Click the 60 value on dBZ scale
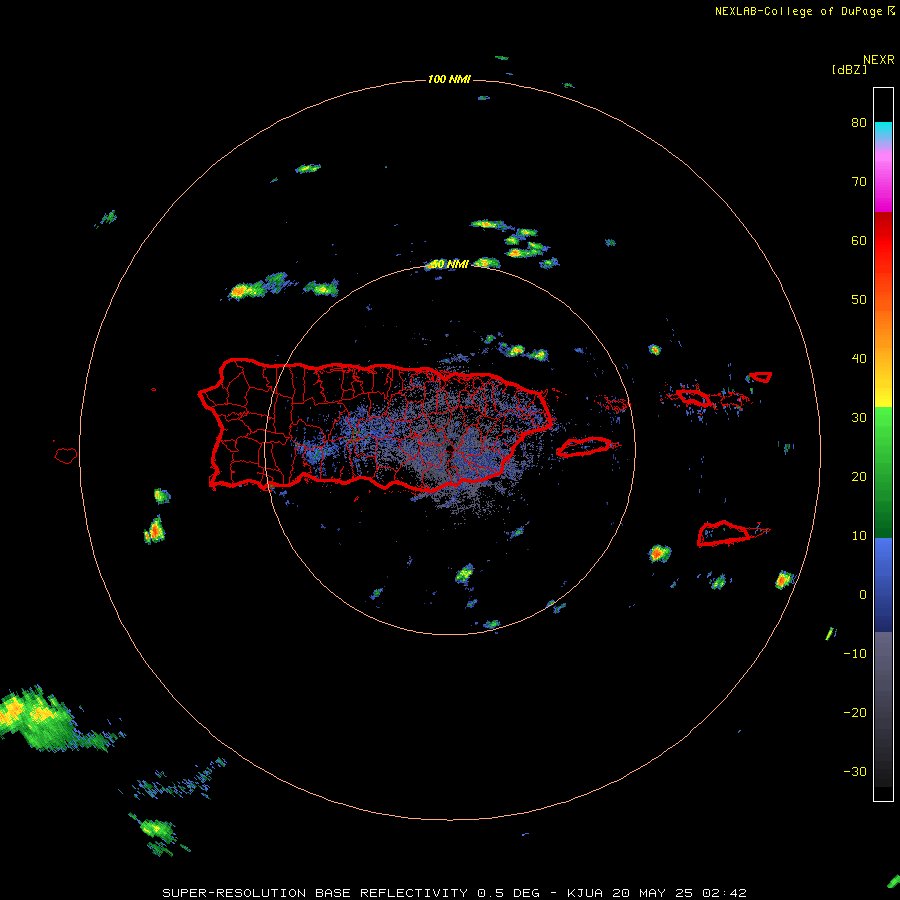900x900 pixels. (x=859, y=240)
